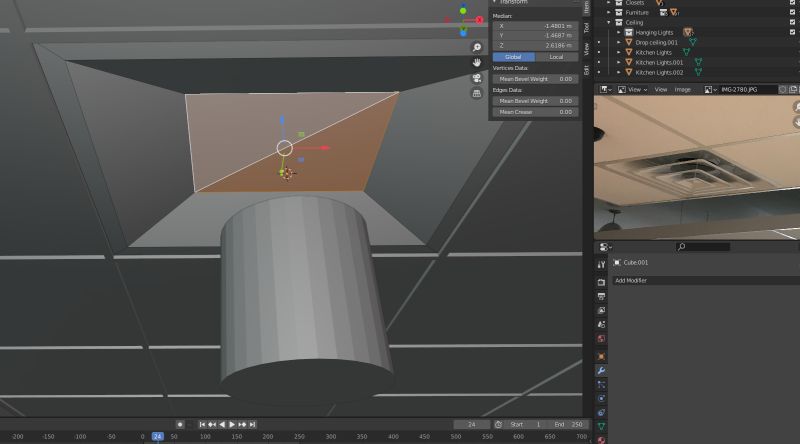Click the properties search field

703,247
